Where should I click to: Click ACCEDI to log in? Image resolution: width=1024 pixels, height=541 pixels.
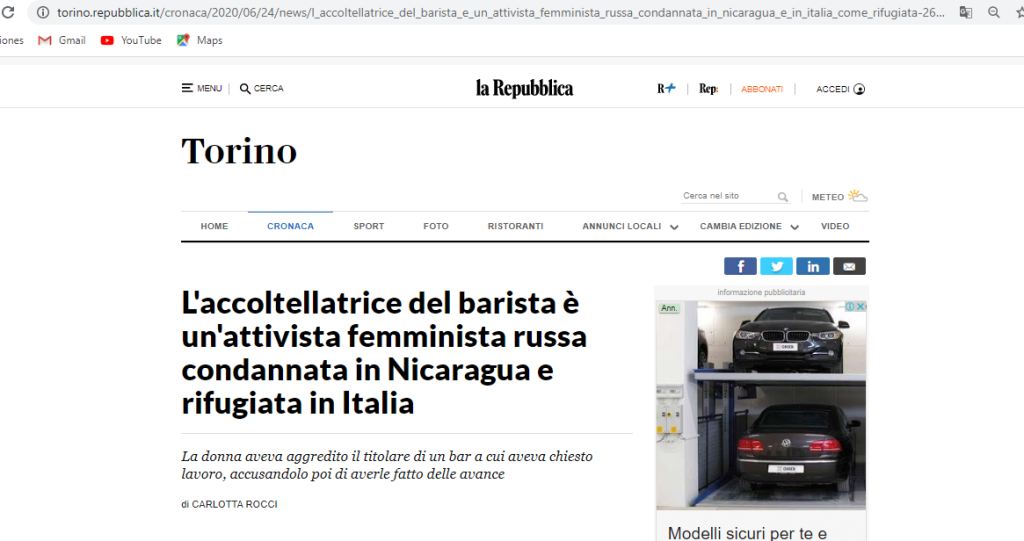tap(840, 89)
